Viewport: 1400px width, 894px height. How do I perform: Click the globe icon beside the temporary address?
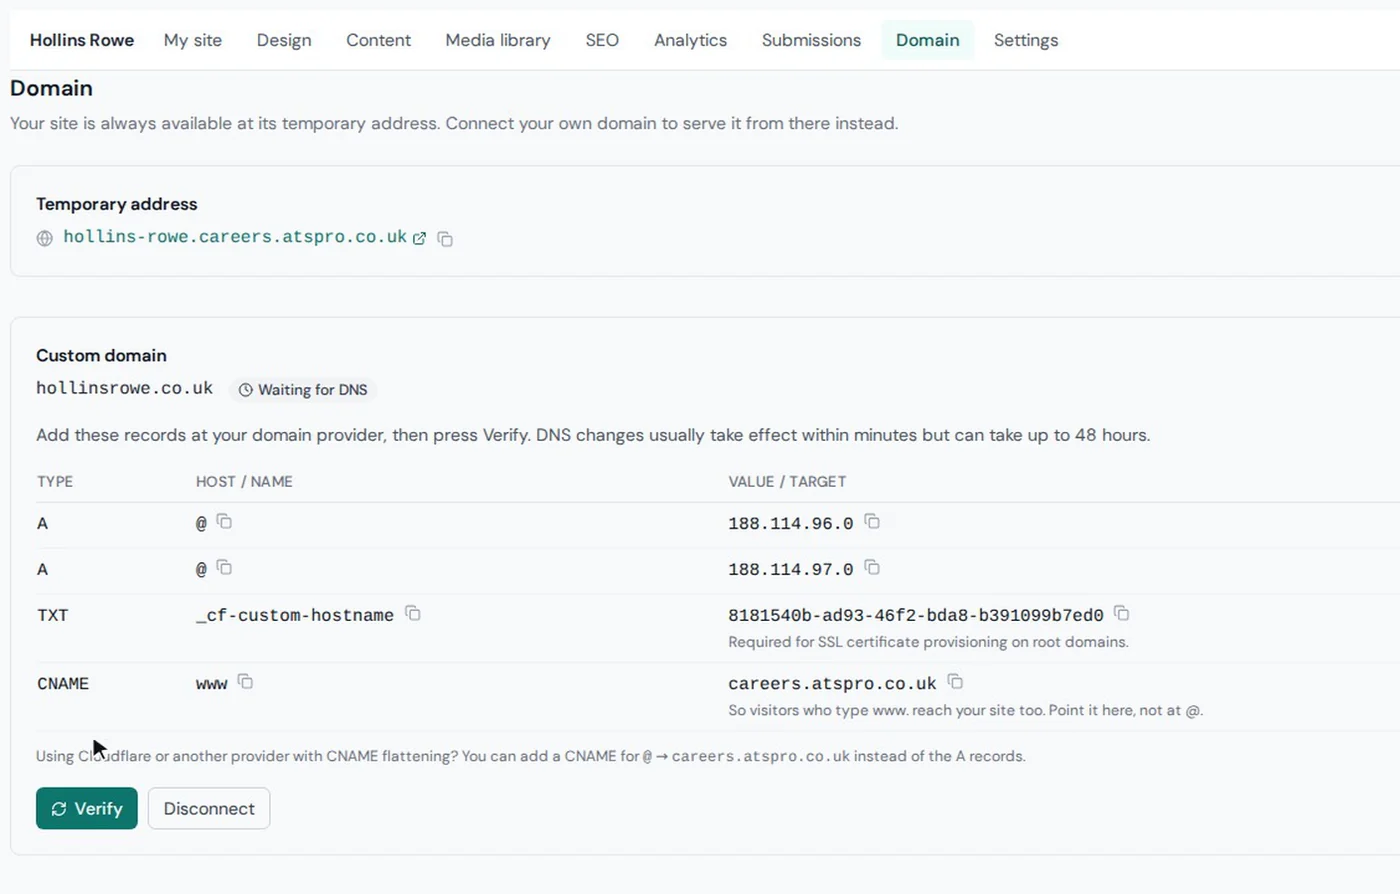[x=44, y=238]
